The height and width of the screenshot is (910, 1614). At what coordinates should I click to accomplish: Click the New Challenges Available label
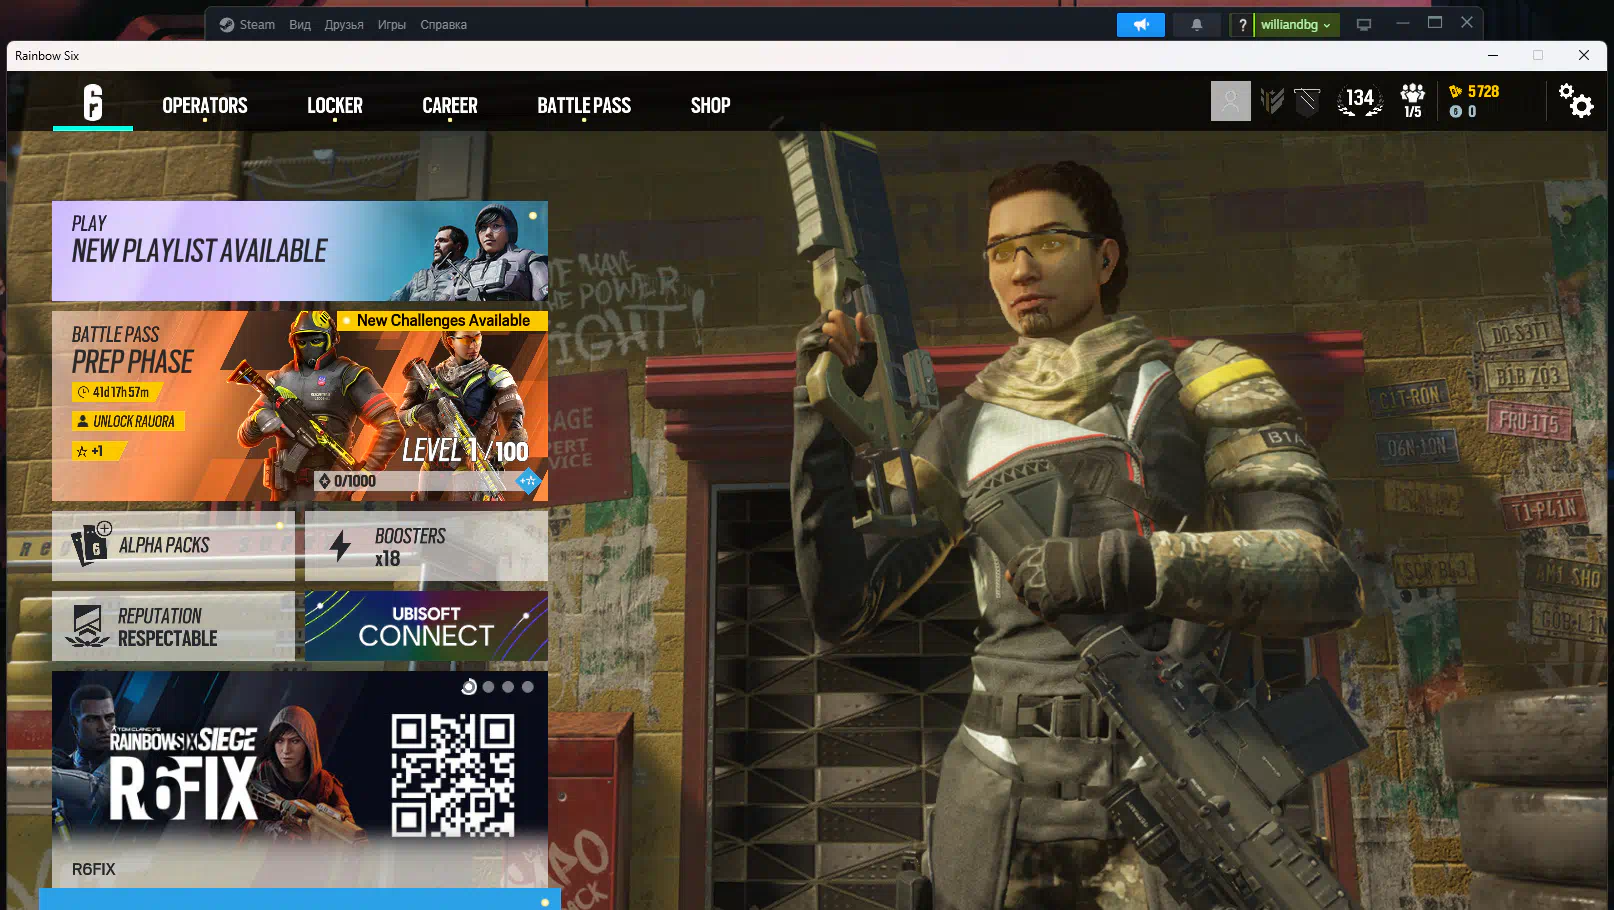click(x=443, y=321)
